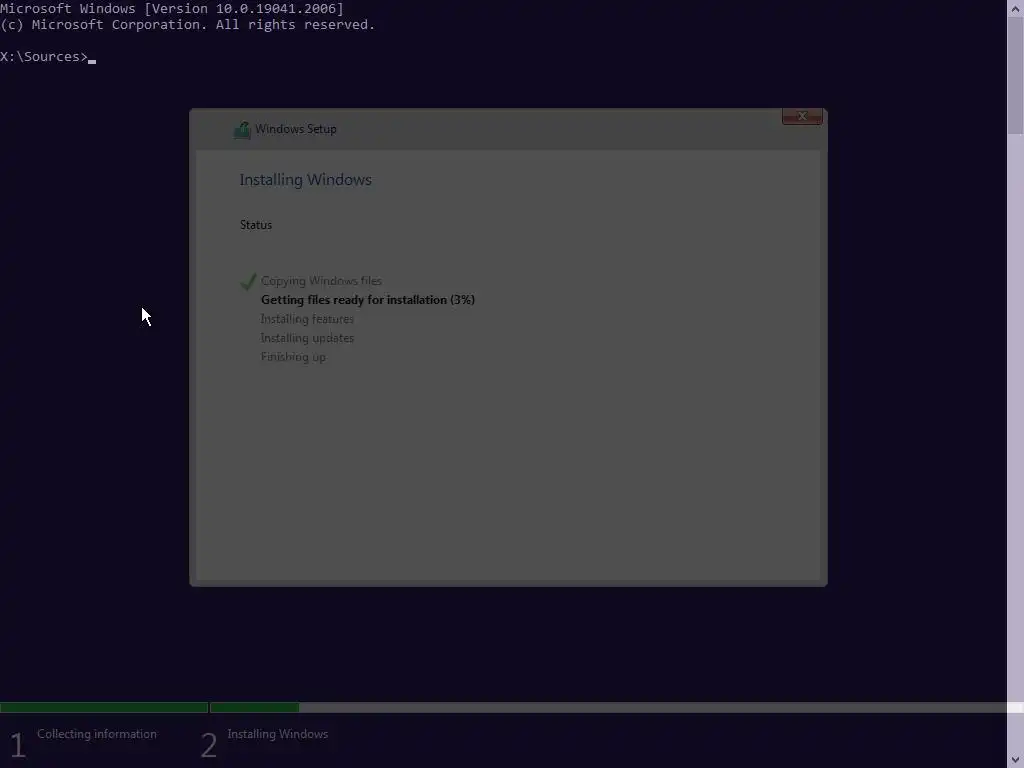
Task: Click the 'Windows Setup' title text
Action: tap(296, 129)
